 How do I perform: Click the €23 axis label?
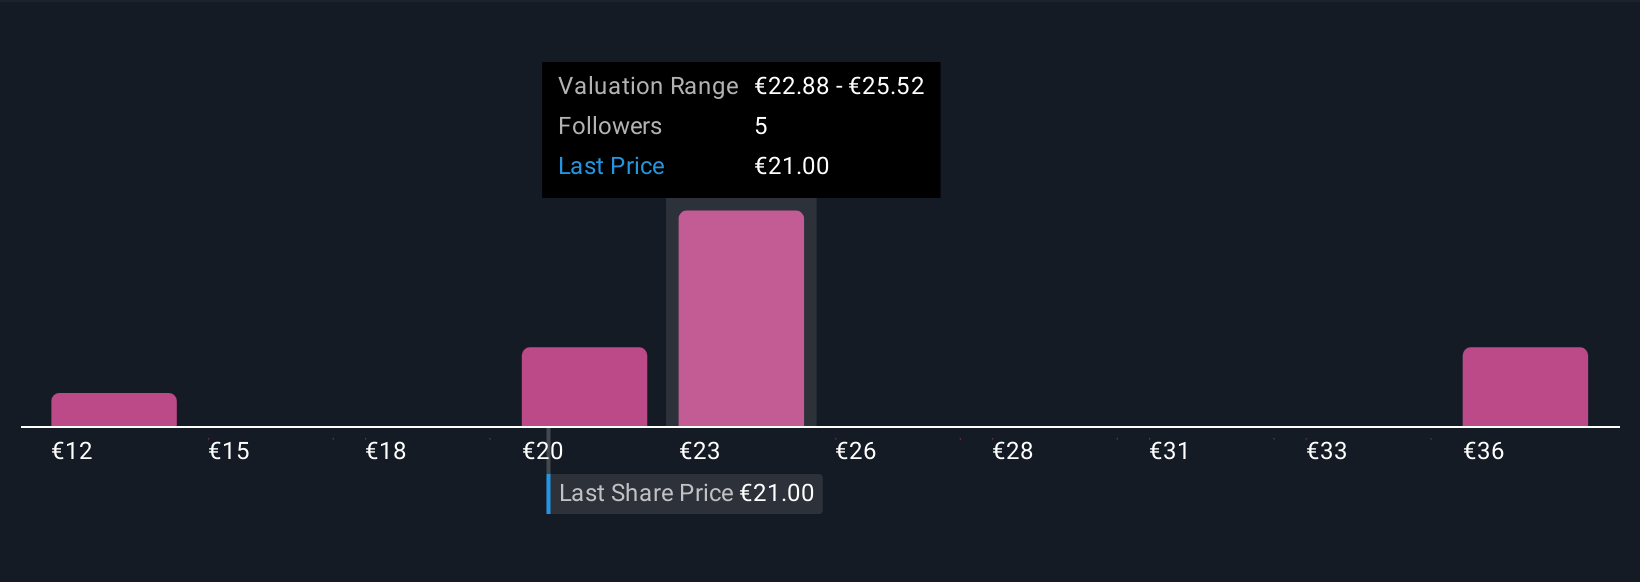click(700, 451)
